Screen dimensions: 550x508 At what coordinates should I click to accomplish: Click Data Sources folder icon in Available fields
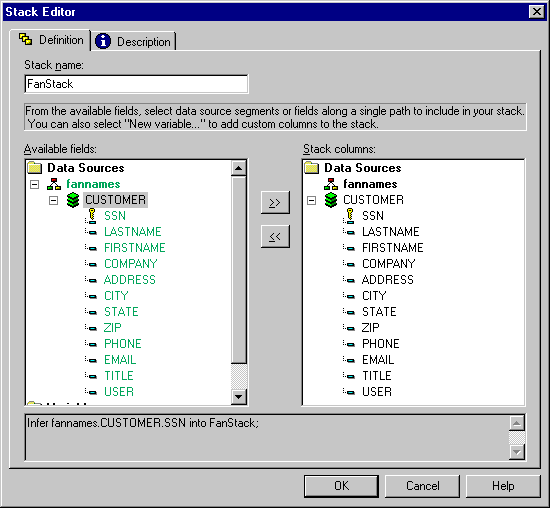tap(35, 168)
